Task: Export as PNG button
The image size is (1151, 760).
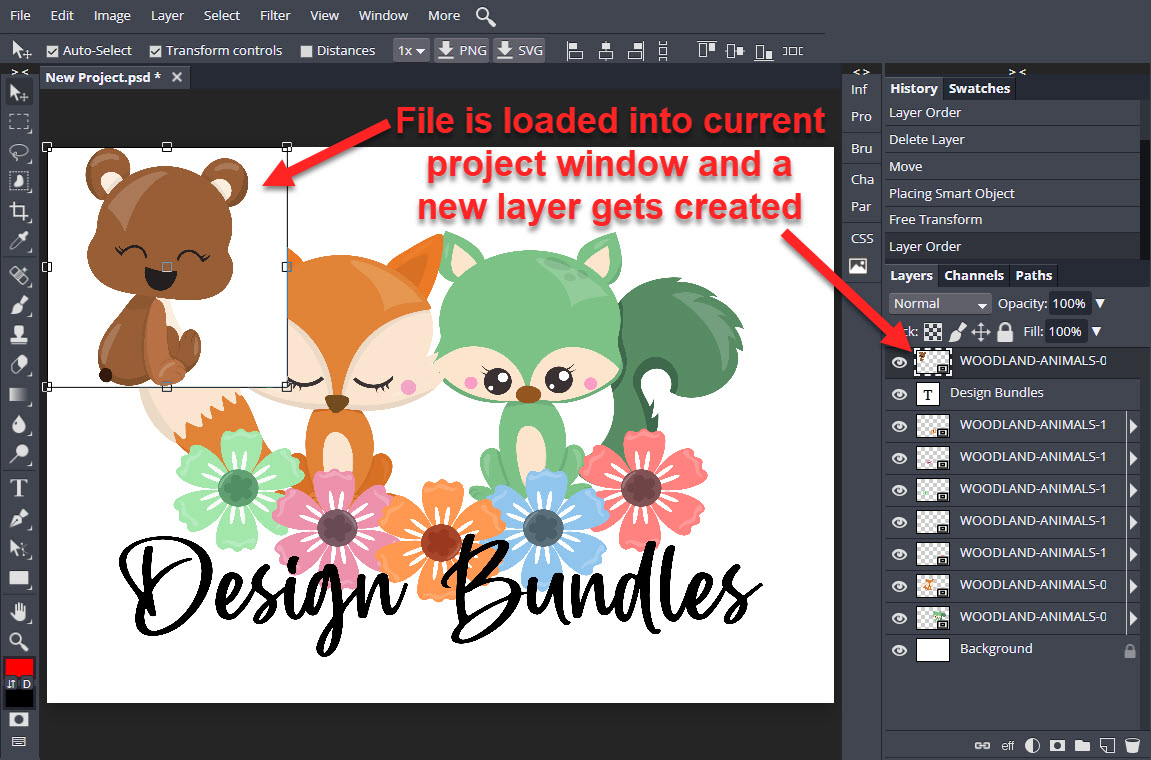Action: click(x=462, y=51)
